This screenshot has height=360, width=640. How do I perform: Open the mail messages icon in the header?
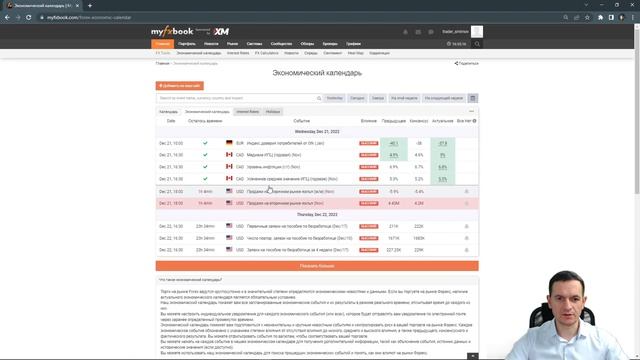click(x=418, y=32)
